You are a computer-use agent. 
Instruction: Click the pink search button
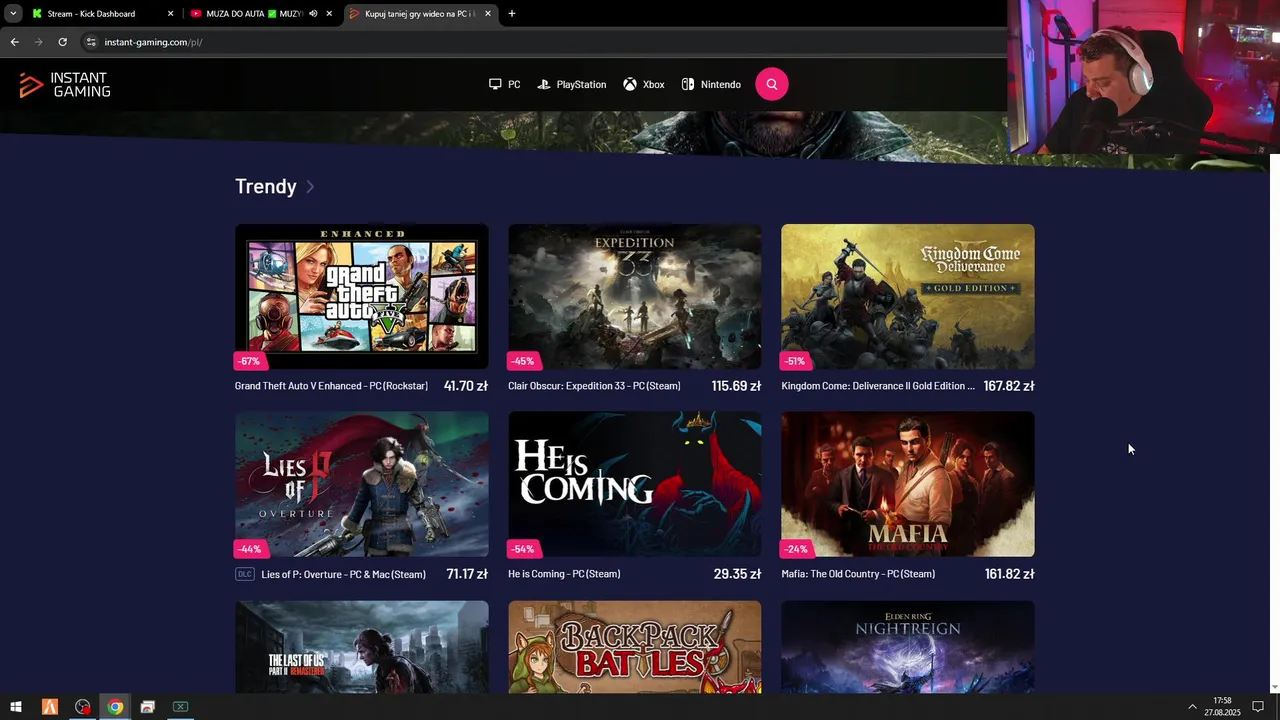click(772, 84)
